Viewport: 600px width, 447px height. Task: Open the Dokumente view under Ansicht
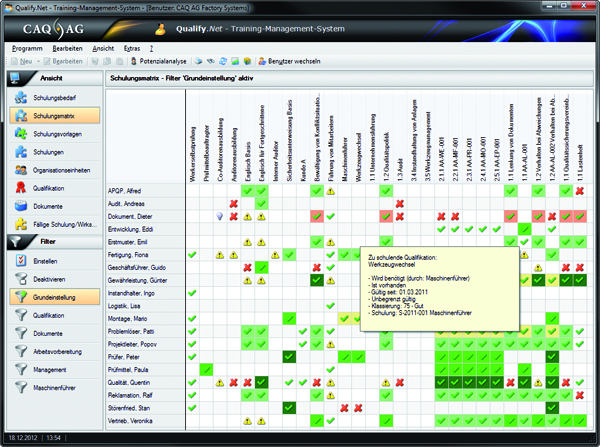(50, 206)
